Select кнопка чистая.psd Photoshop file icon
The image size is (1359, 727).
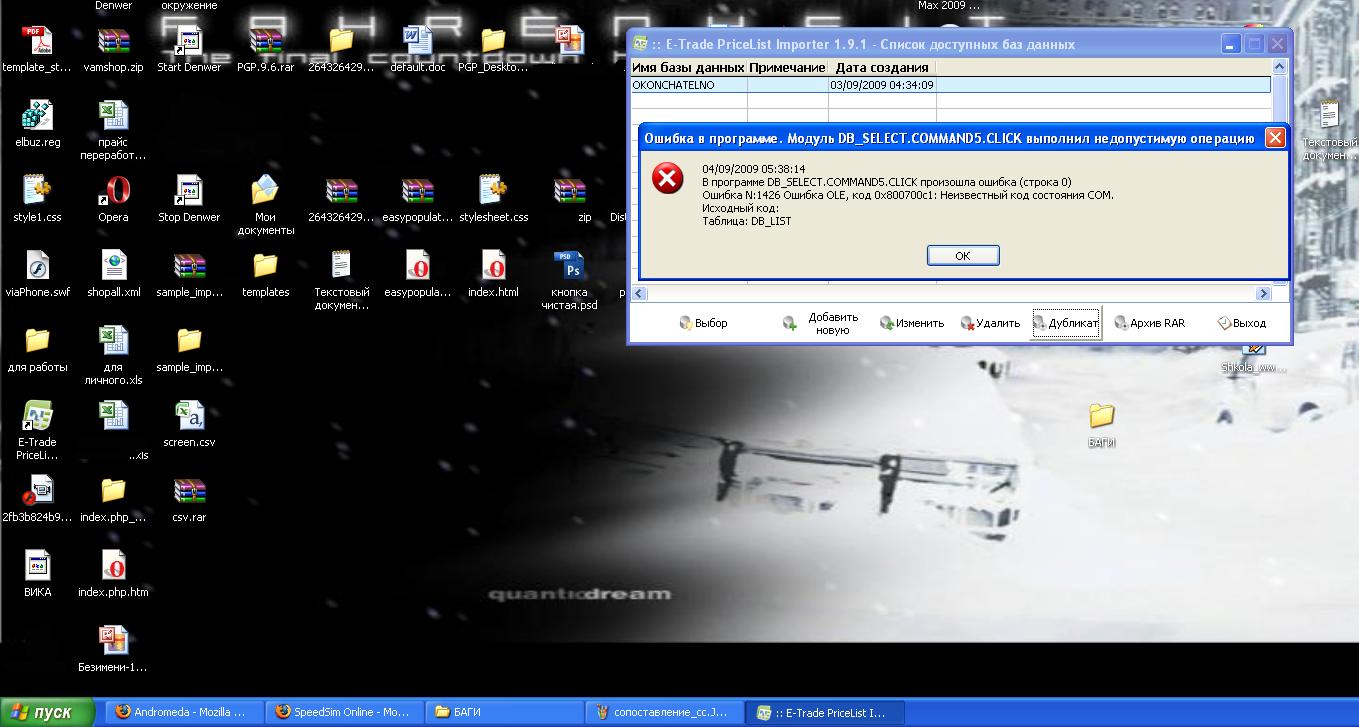[x=569, y=281]
